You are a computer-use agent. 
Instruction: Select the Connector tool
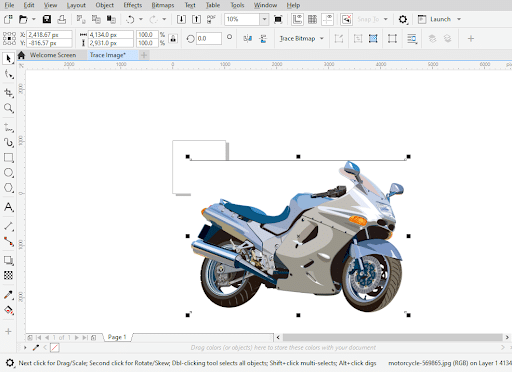point(8,241)
